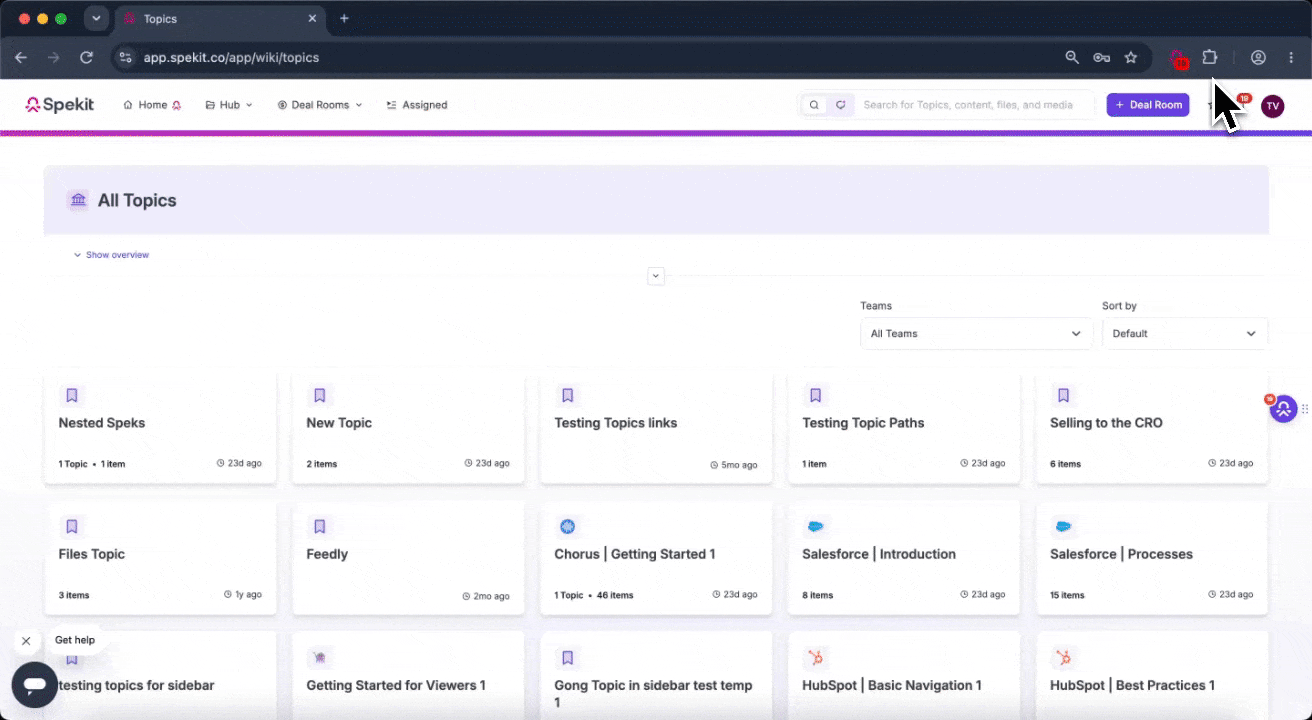Image resolution: width=1312 pixels, height=720 pixels.
Task: Expand the Deal Rooms menu
Action: click(320, 105)
